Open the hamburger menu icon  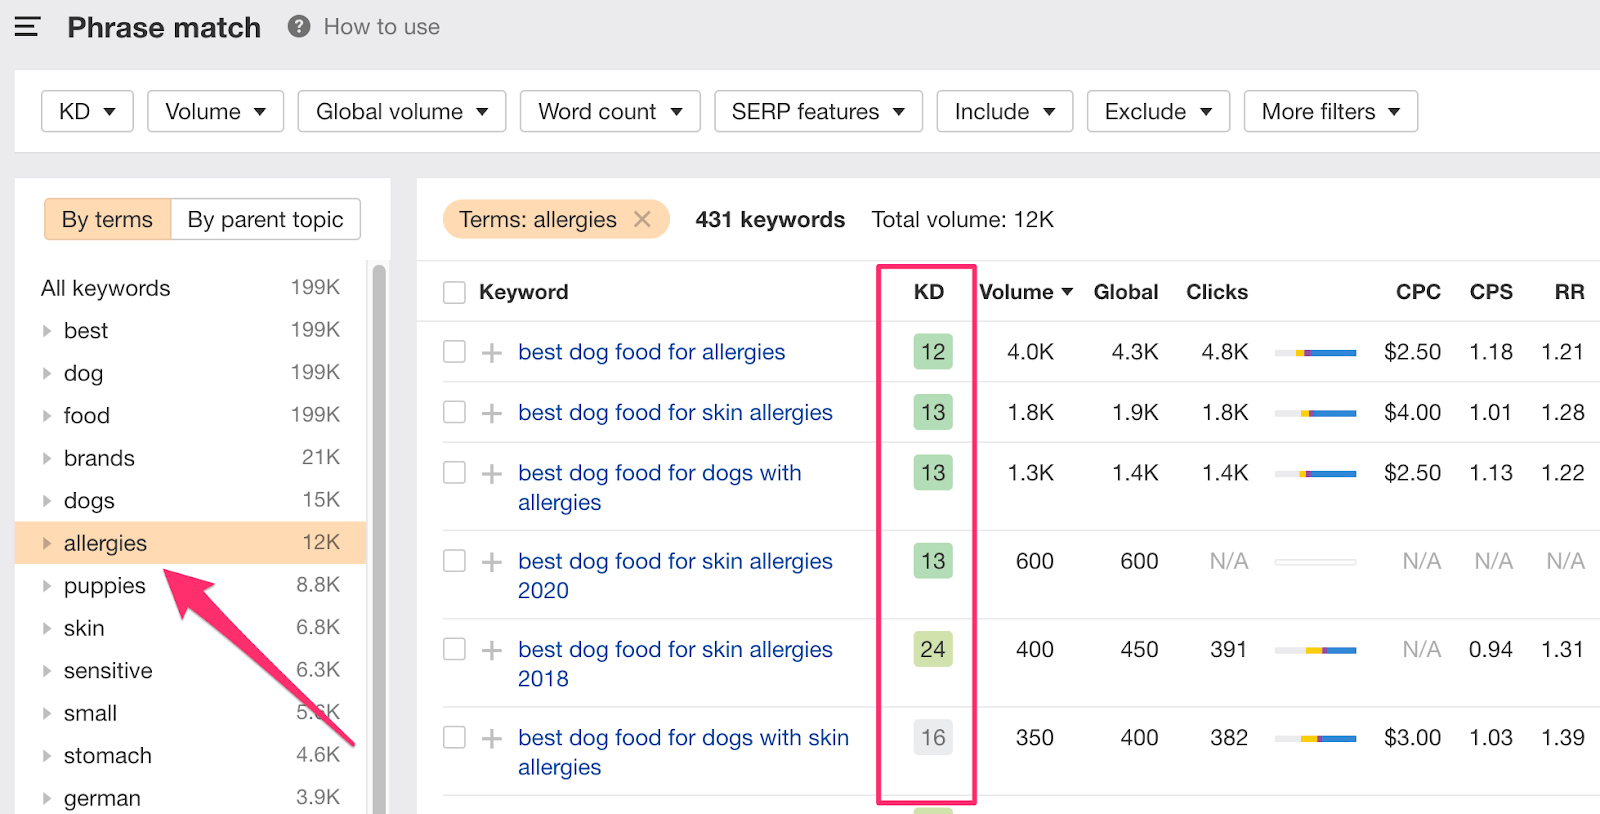27,27
